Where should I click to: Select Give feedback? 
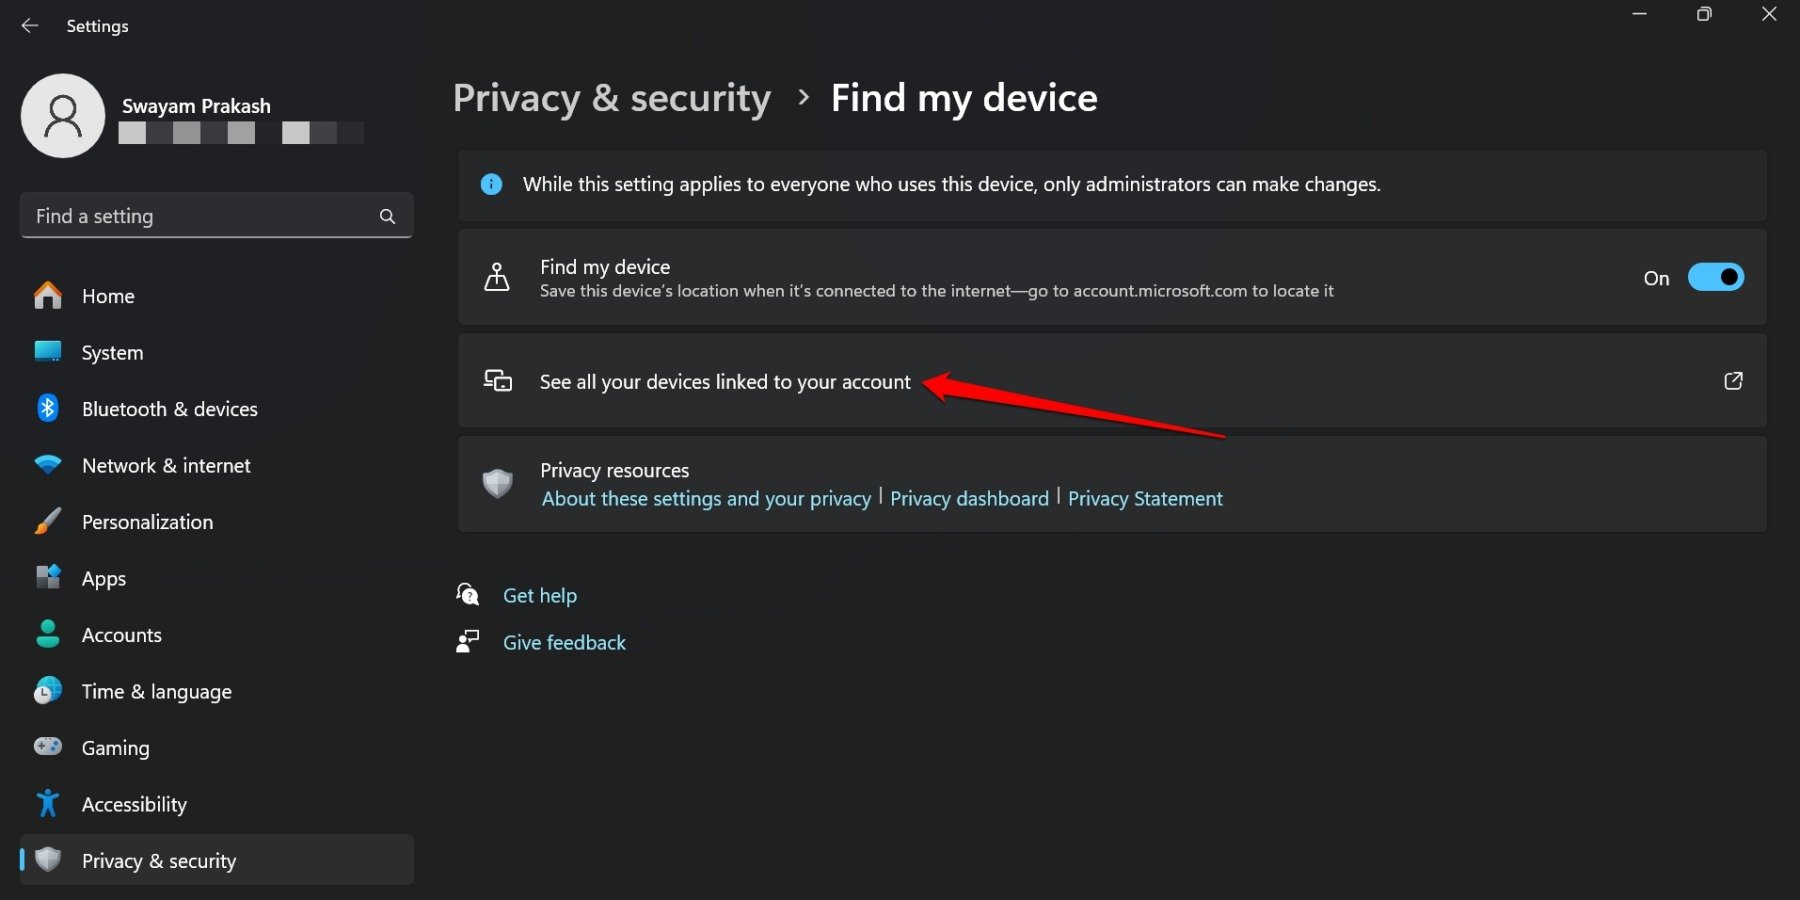(x=564, y=641)
